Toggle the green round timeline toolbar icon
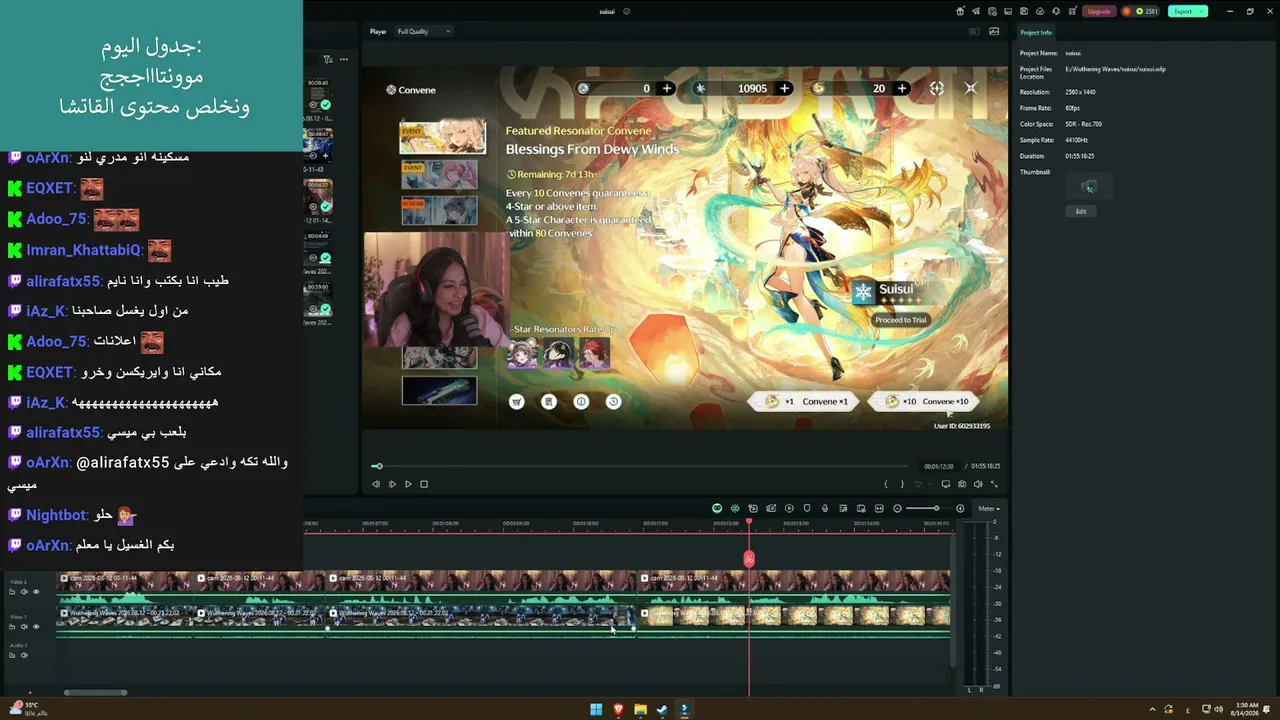Image resolution: width=1280 pixels, height=720 pixels. point(717,509)
